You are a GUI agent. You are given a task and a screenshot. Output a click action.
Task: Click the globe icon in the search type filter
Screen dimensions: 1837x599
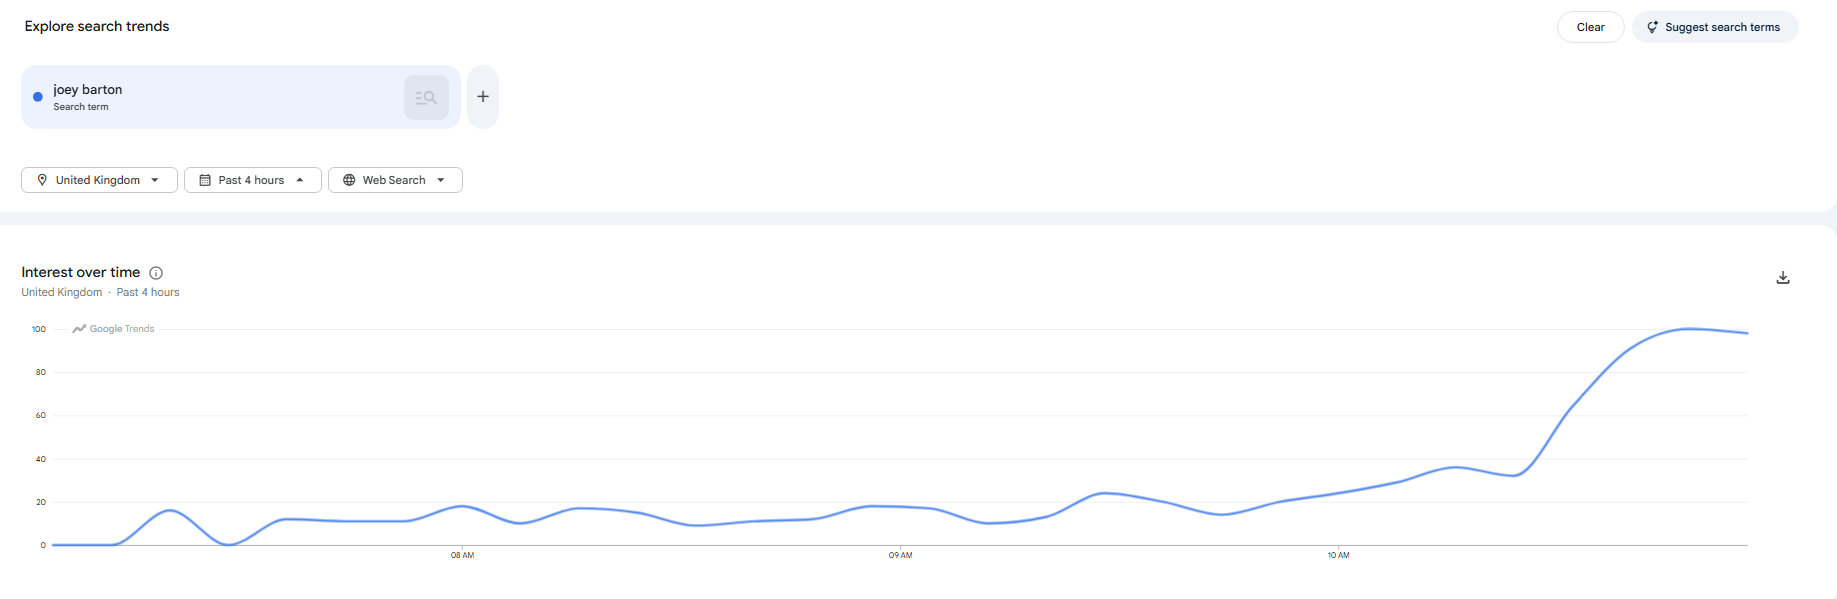[x=349, y=180]
